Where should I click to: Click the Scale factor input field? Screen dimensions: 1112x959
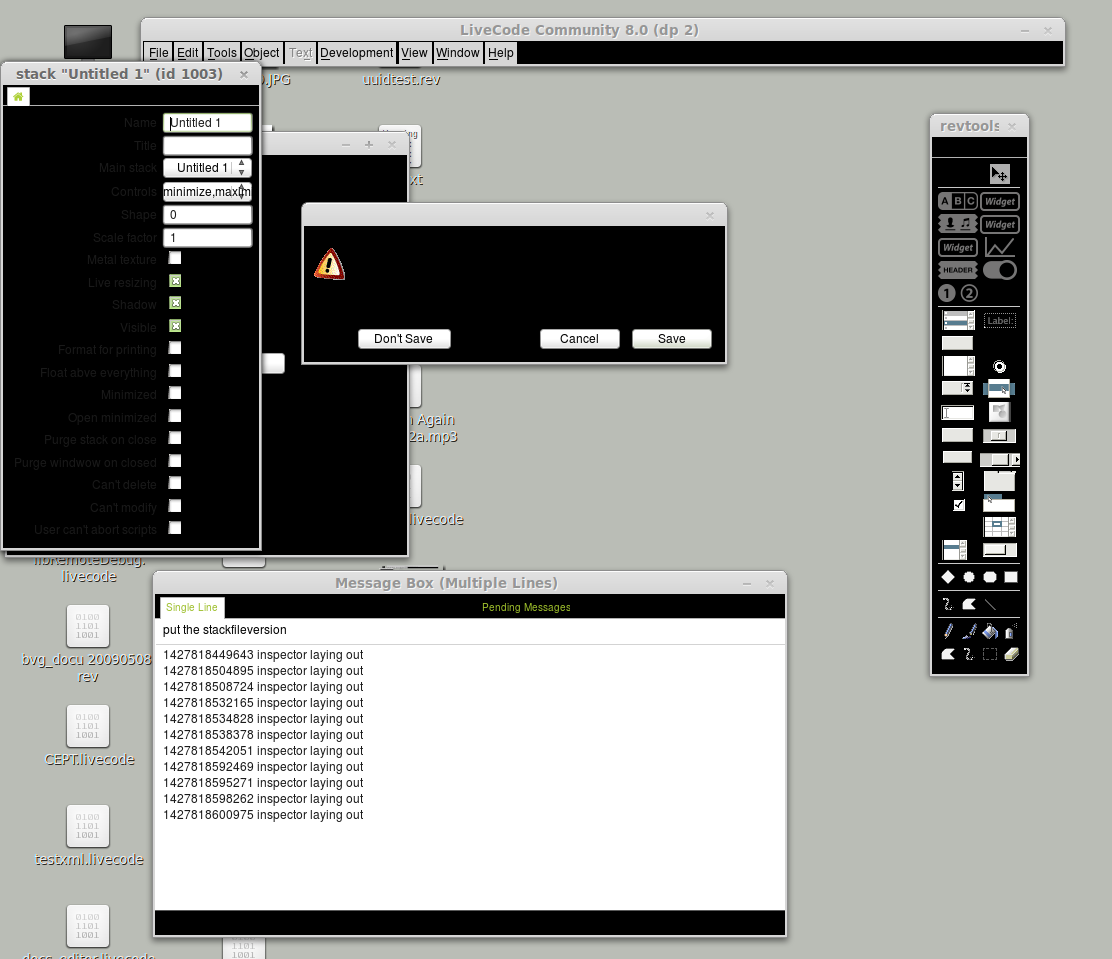pos(207,237)
